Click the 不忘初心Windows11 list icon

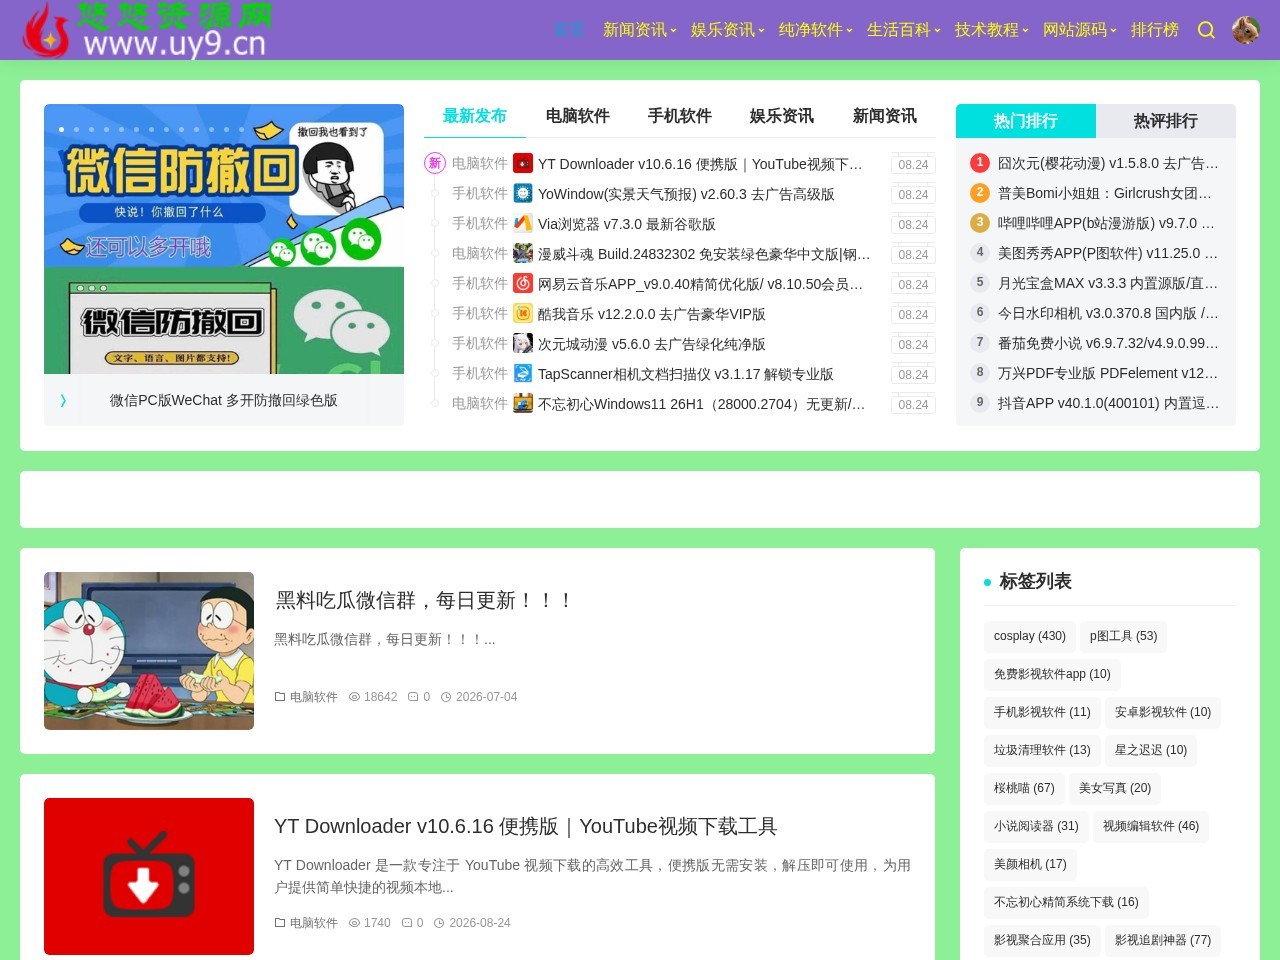(523, 404)
